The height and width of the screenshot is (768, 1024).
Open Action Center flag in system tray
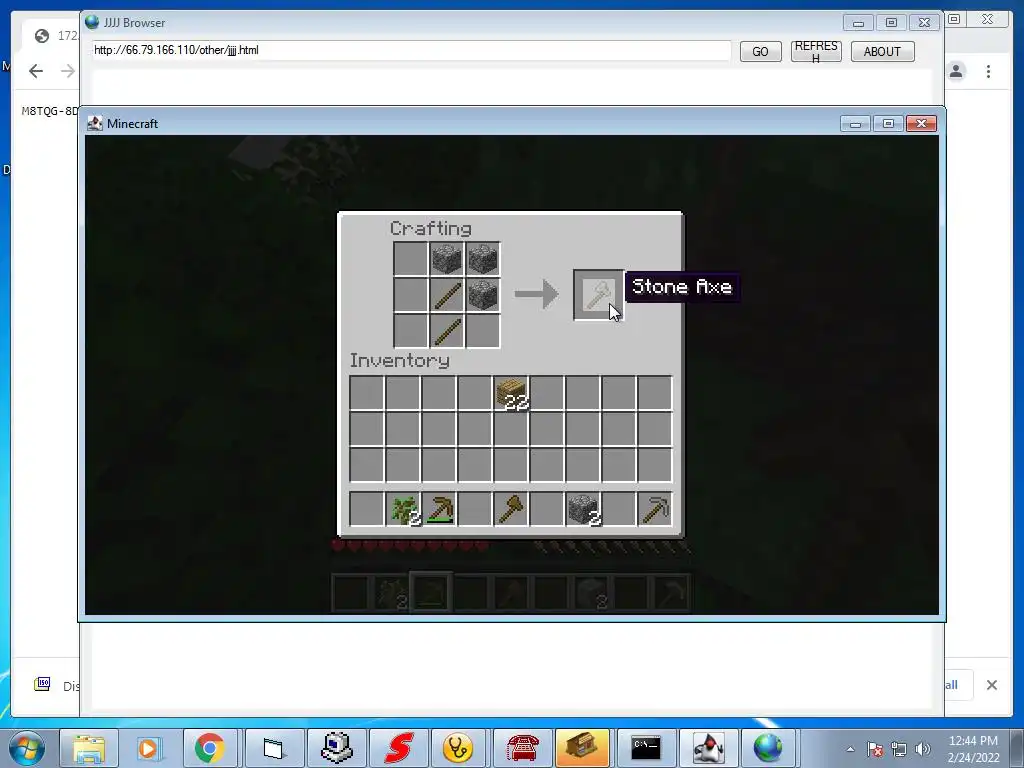(x=875, y=749)
